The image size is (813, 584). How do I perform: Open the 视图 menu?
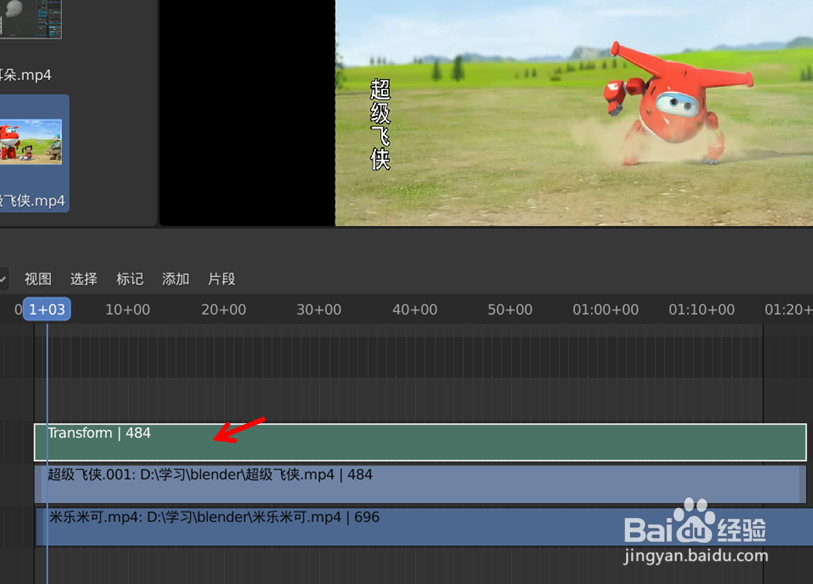point(38,279)
